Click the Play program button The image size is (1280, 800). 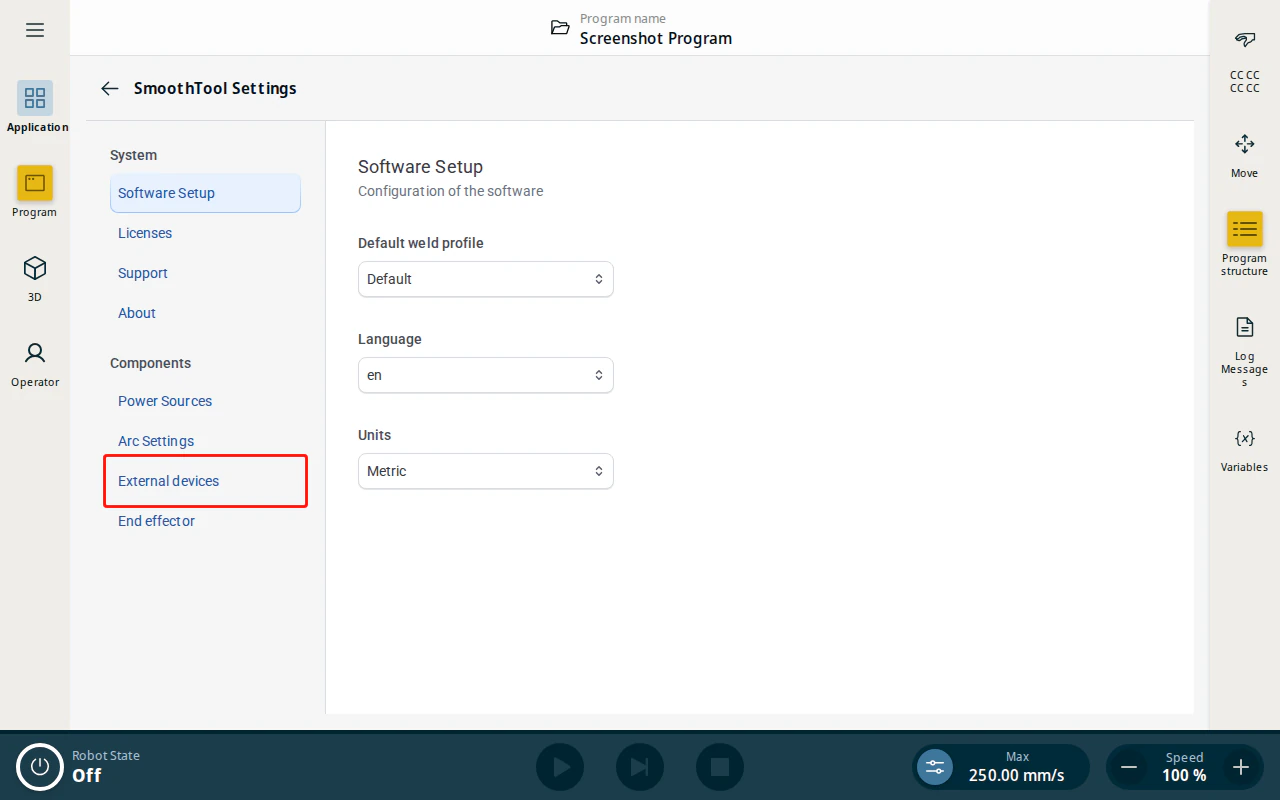point(560,767)
